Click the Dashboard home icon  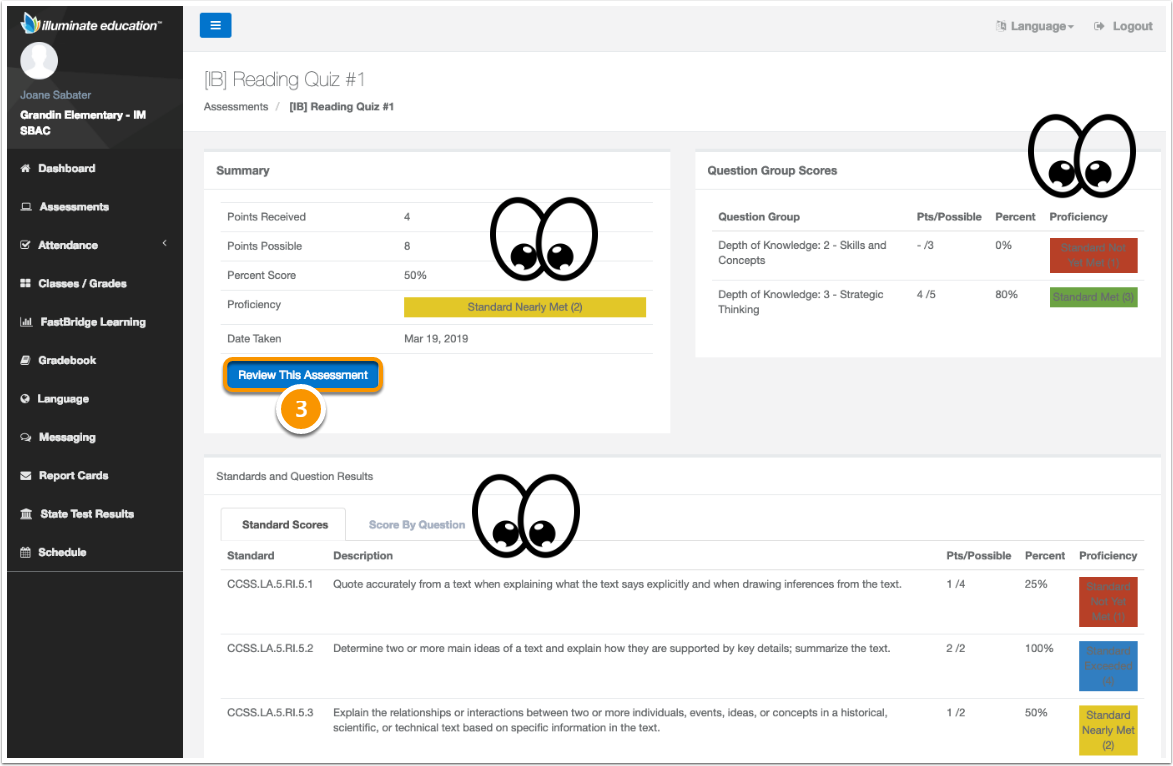pyautogui.click(x=25, y=168)
